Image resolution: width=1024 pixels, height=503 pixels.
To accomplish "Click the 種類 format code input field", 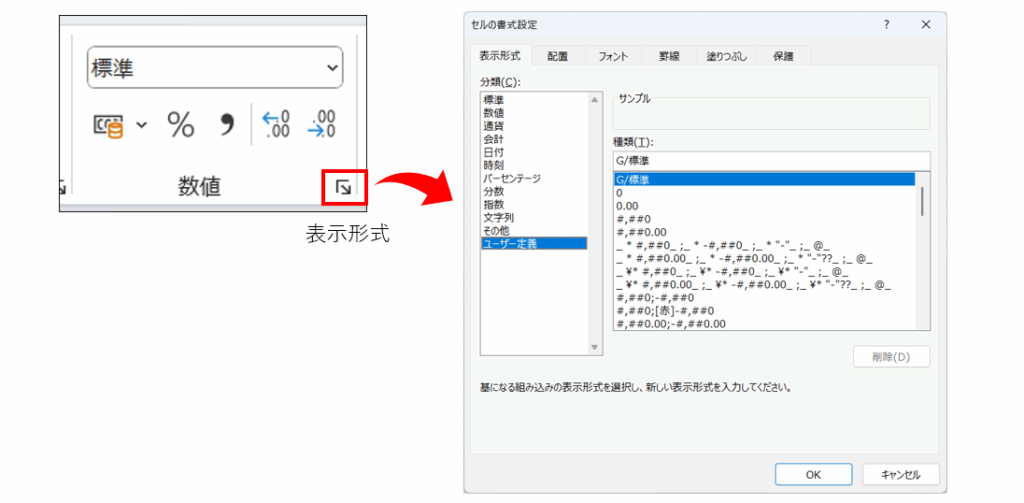I will 770,161.
